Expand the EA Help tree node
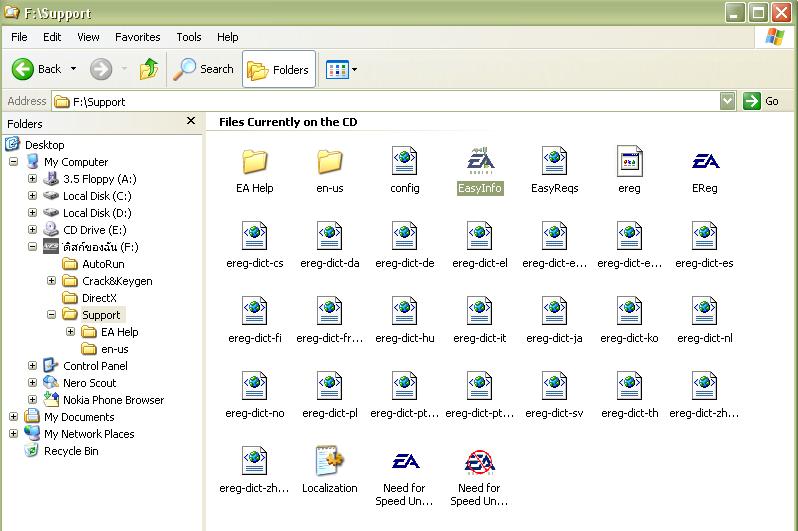 tap(70, 332)
